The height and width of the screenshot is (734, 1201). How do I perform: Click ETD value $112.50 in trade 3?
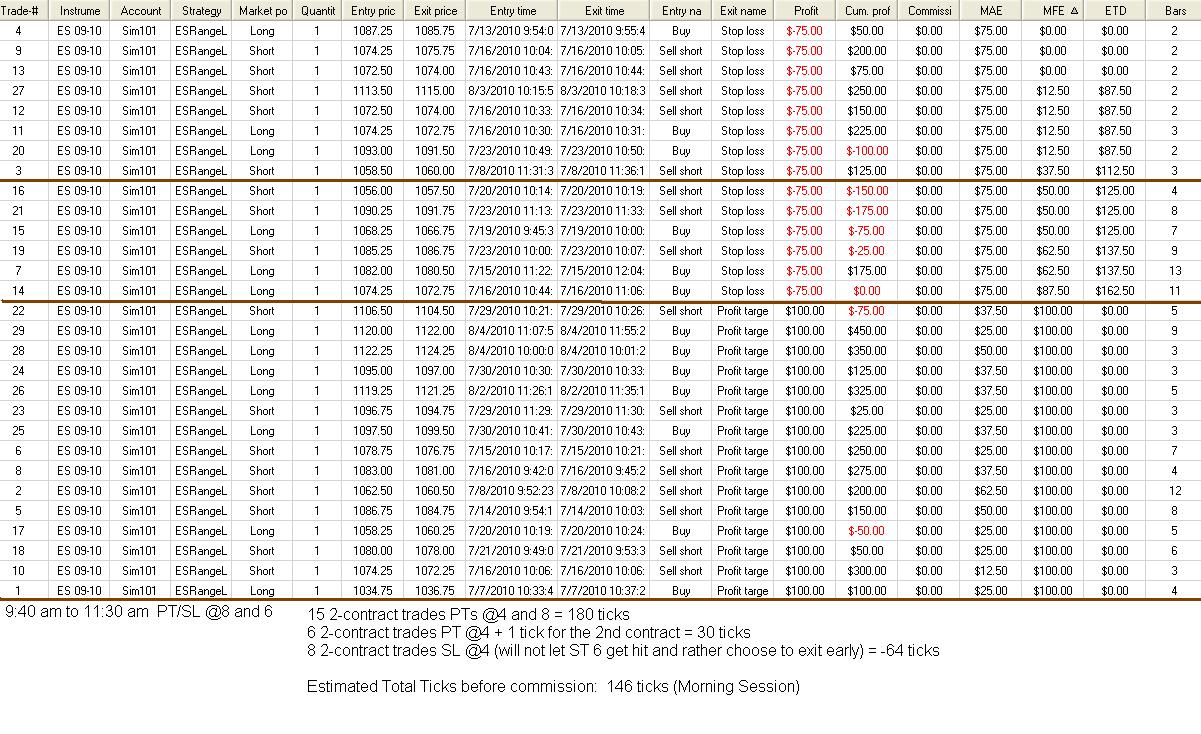click(x=1115, y=171)
